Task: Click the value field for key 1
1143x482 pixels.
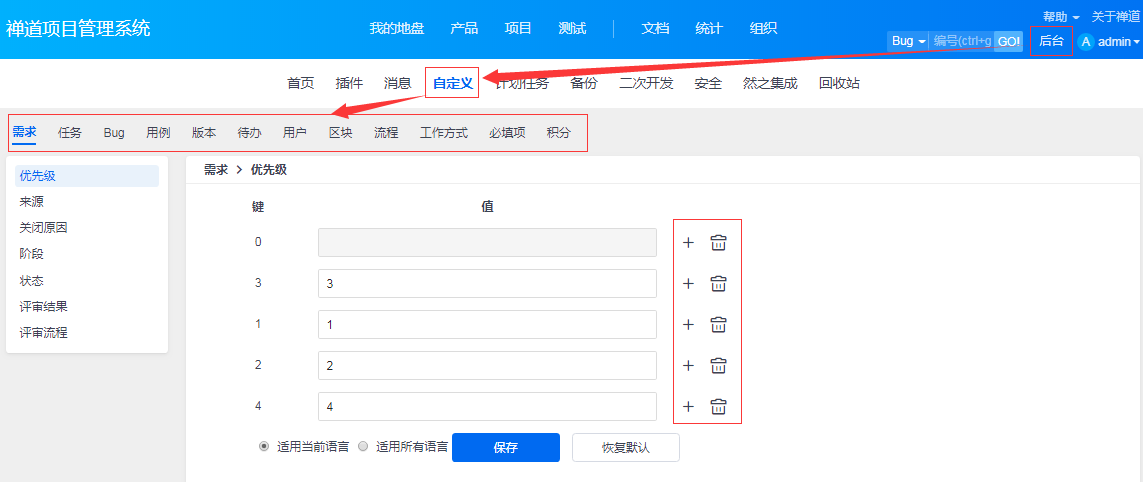Action: [x=487, y=324]
